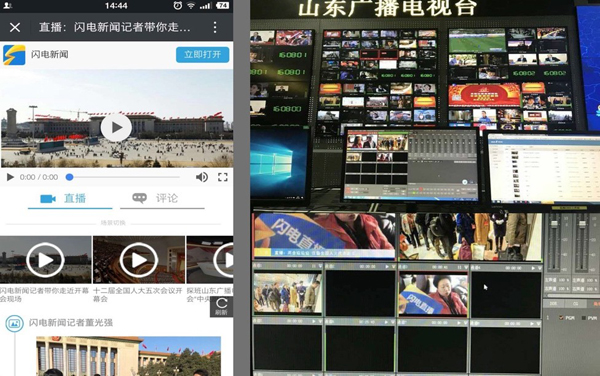
Task: Click the signal strength bars icon
Action: point(206,5)
